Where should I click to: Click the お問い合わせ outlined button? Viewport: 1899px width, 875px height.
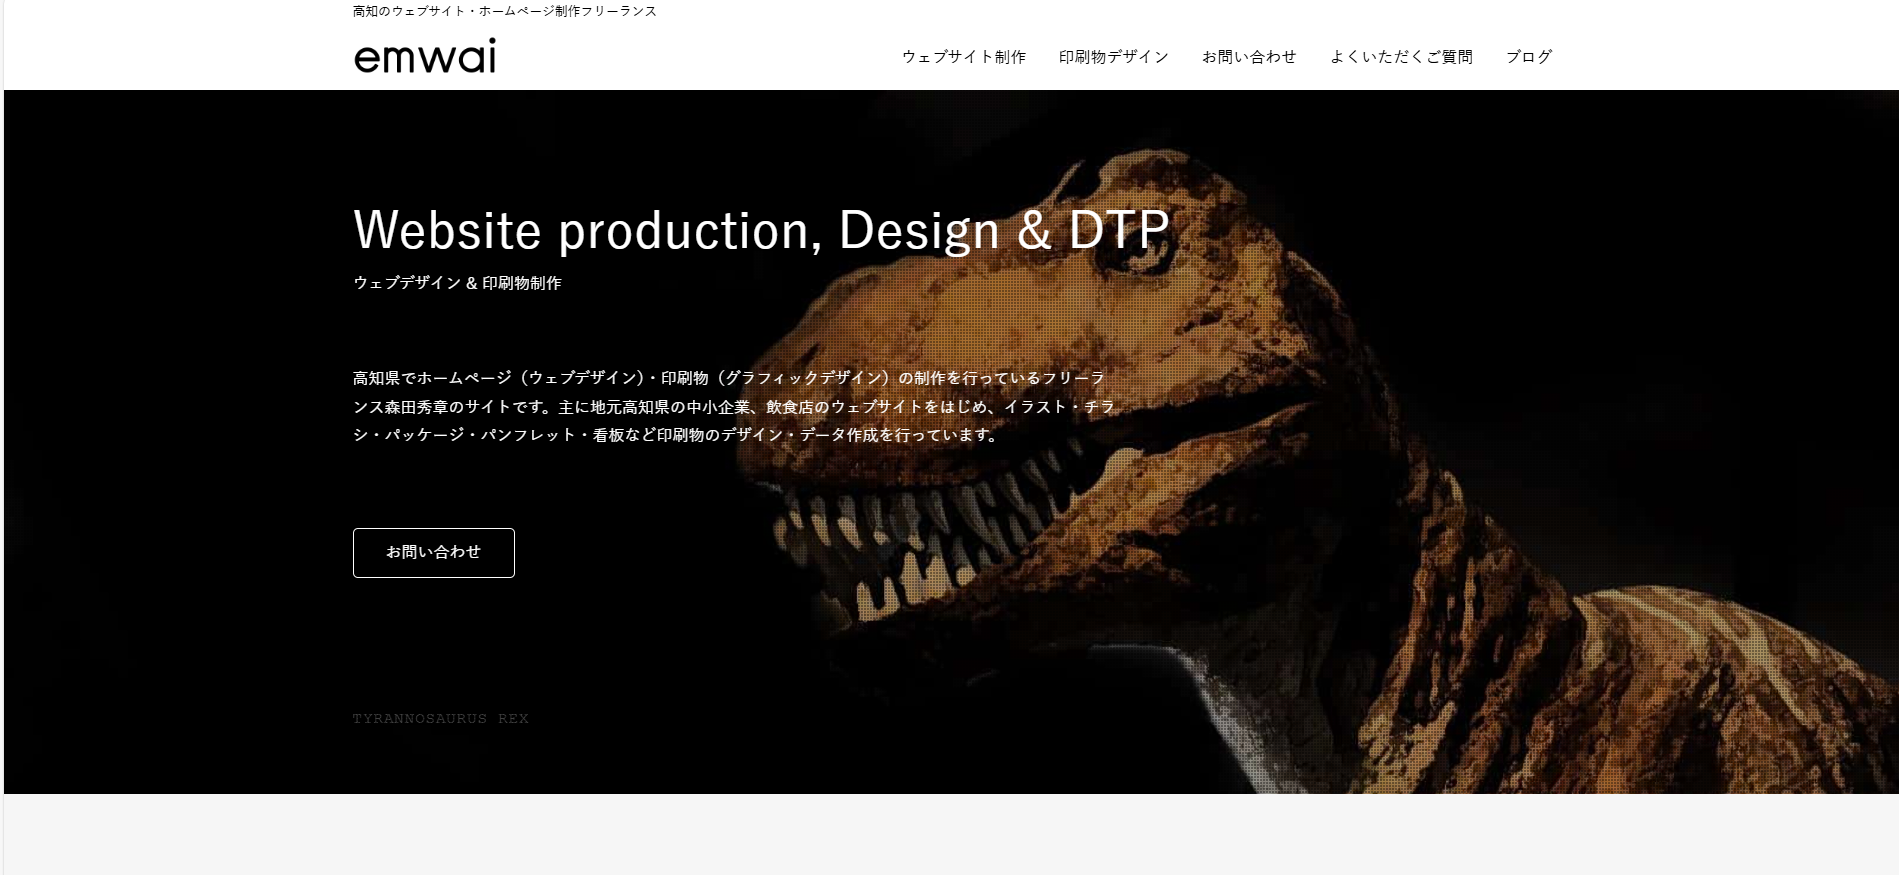[434, 553]
